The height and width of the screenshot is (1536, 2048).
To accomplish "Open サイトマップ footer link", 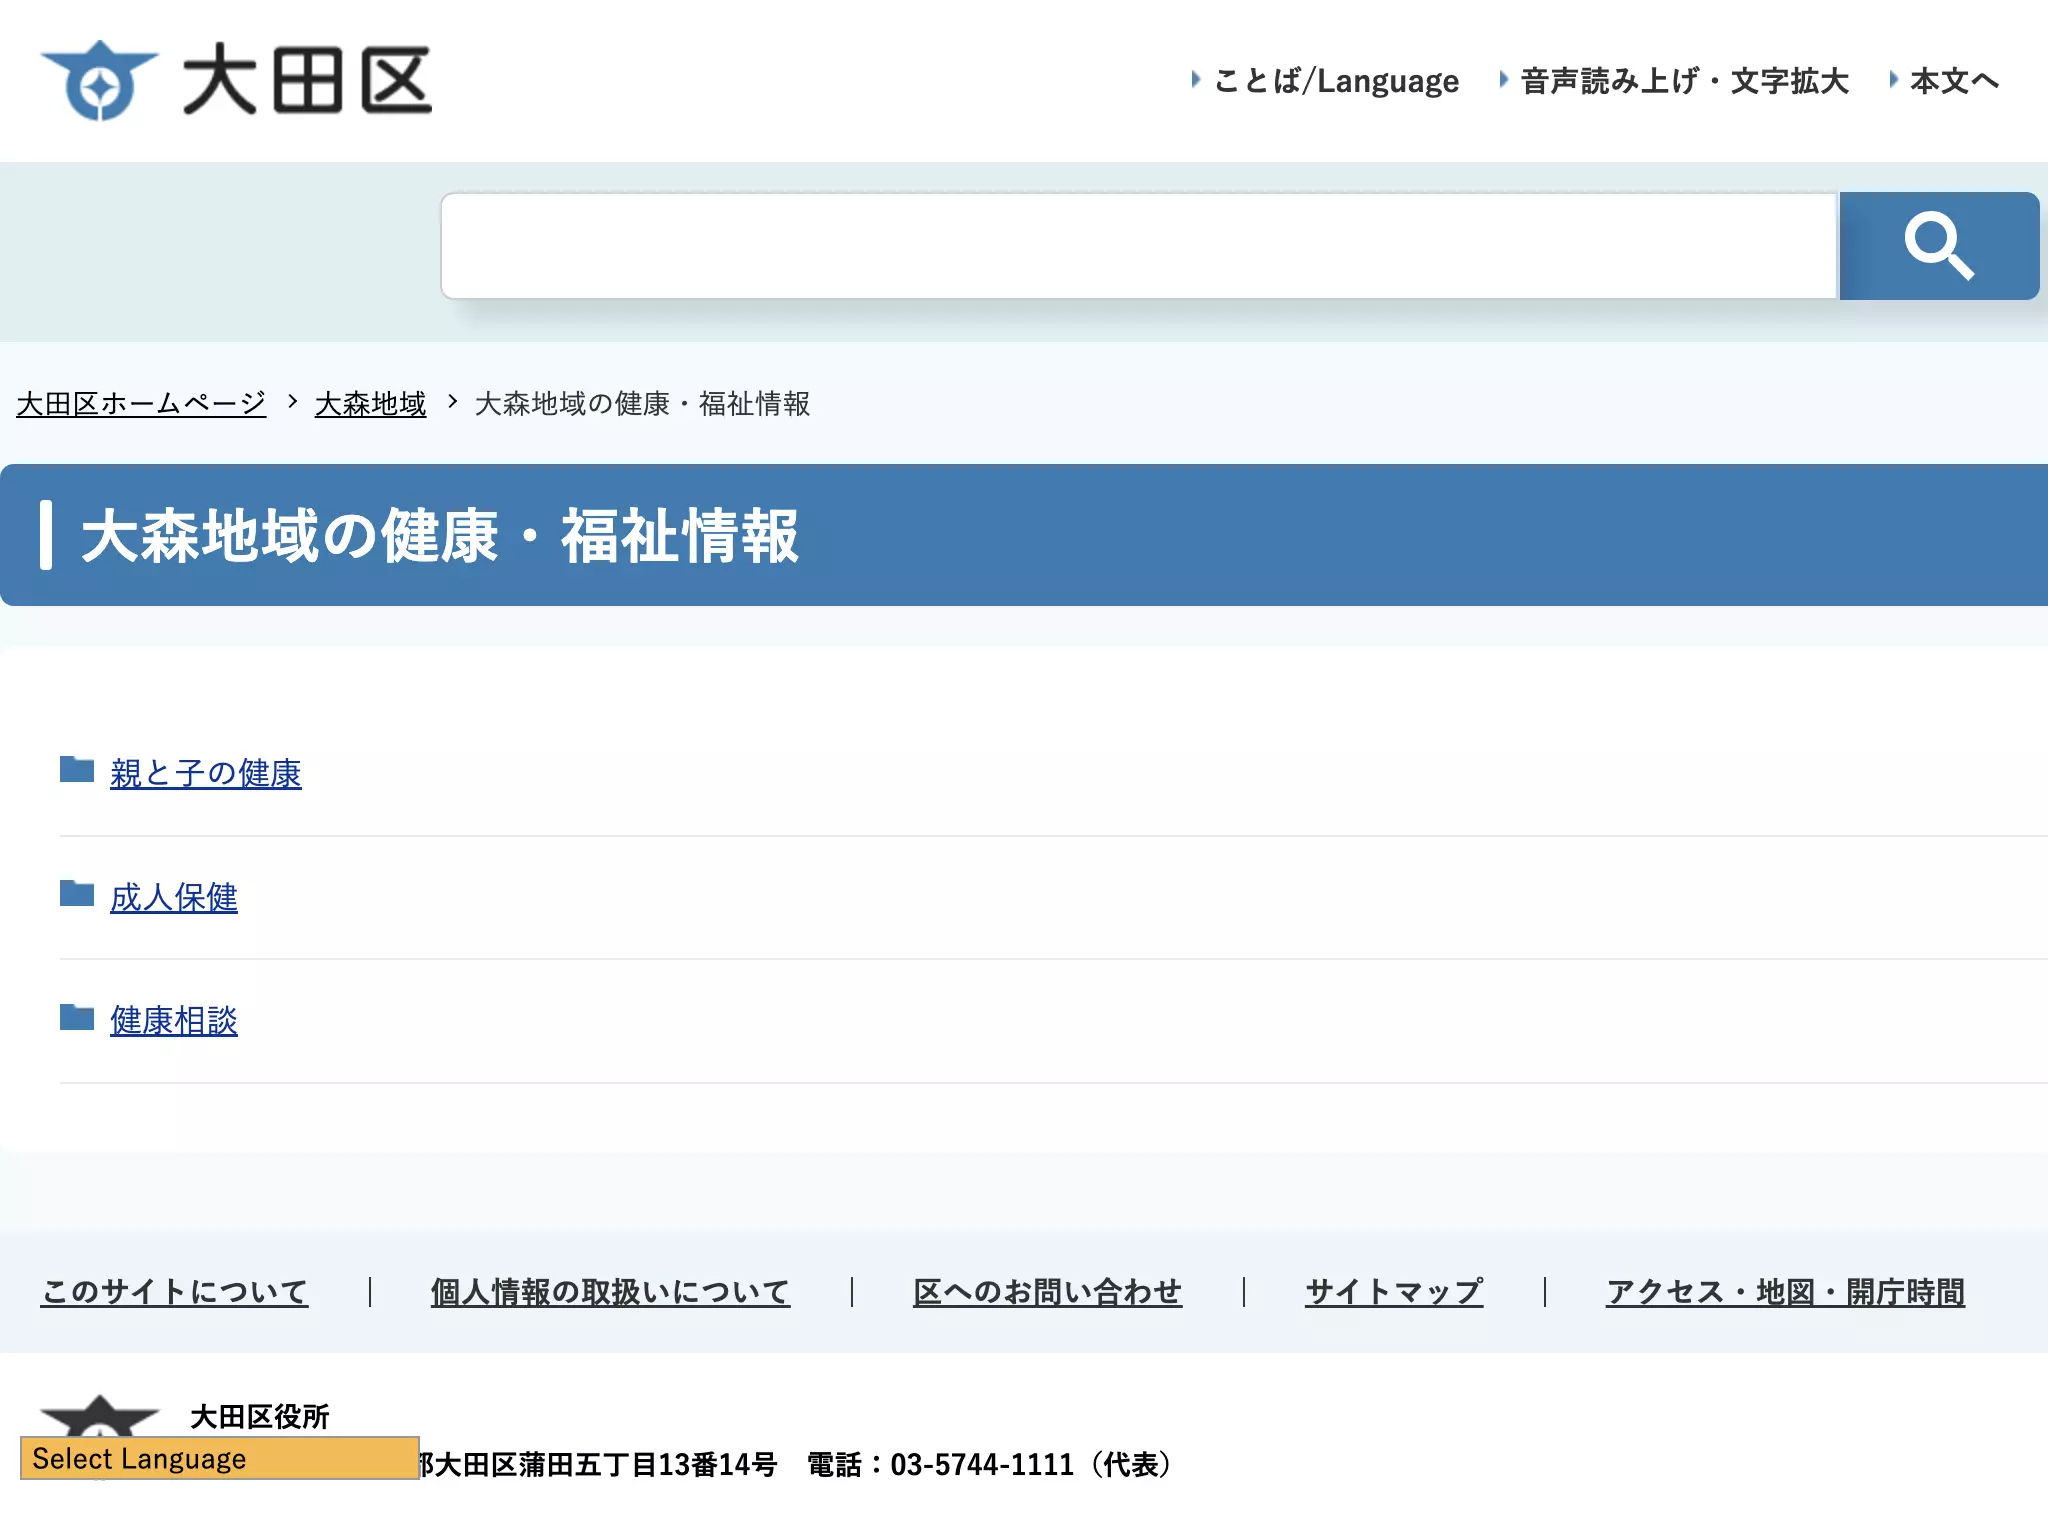I will tap(1394, 1292).
